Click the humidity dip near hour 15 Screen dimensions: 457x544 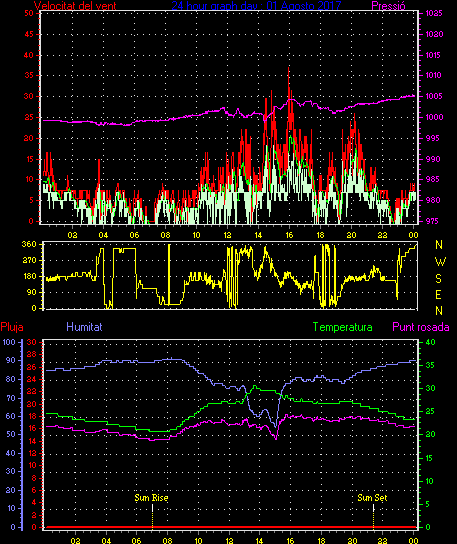[276, 425]
